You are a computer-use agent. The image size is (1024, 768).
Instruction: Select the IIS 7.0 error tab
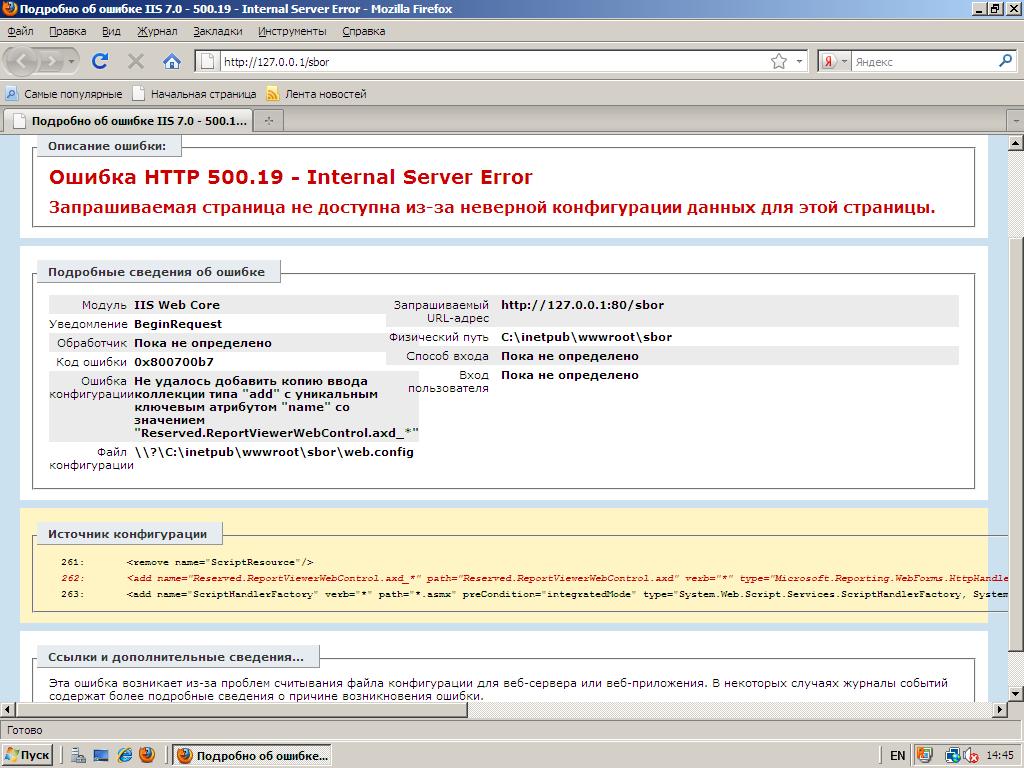[x=128, y=121]
